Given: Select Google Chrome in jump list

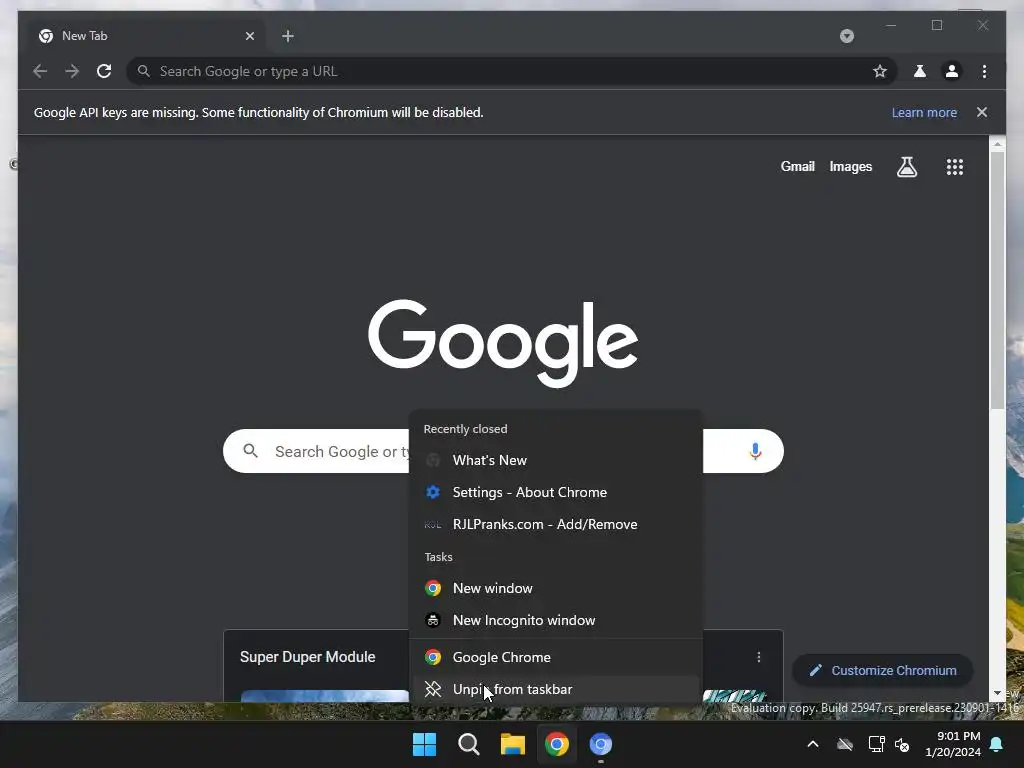Looking at the screenshot, I should point(556,658).
